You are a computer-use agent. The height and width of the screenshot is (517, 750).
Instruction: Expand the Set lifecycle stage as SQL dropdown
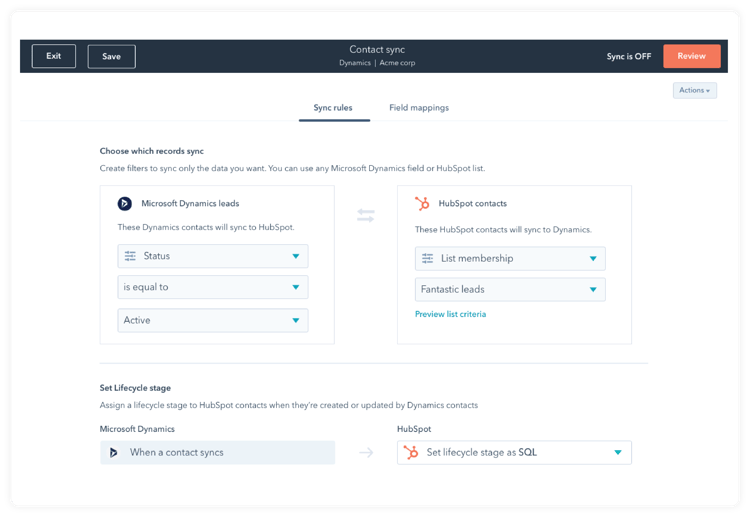[x=515, y=452]
